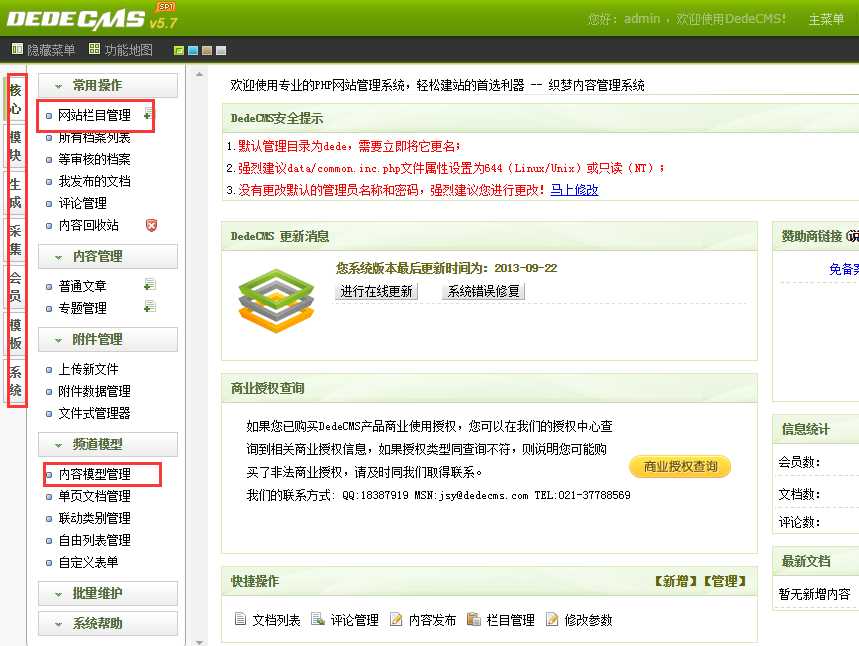
Task: Switch to the 模块 side tab
Action: pos(15,146)
